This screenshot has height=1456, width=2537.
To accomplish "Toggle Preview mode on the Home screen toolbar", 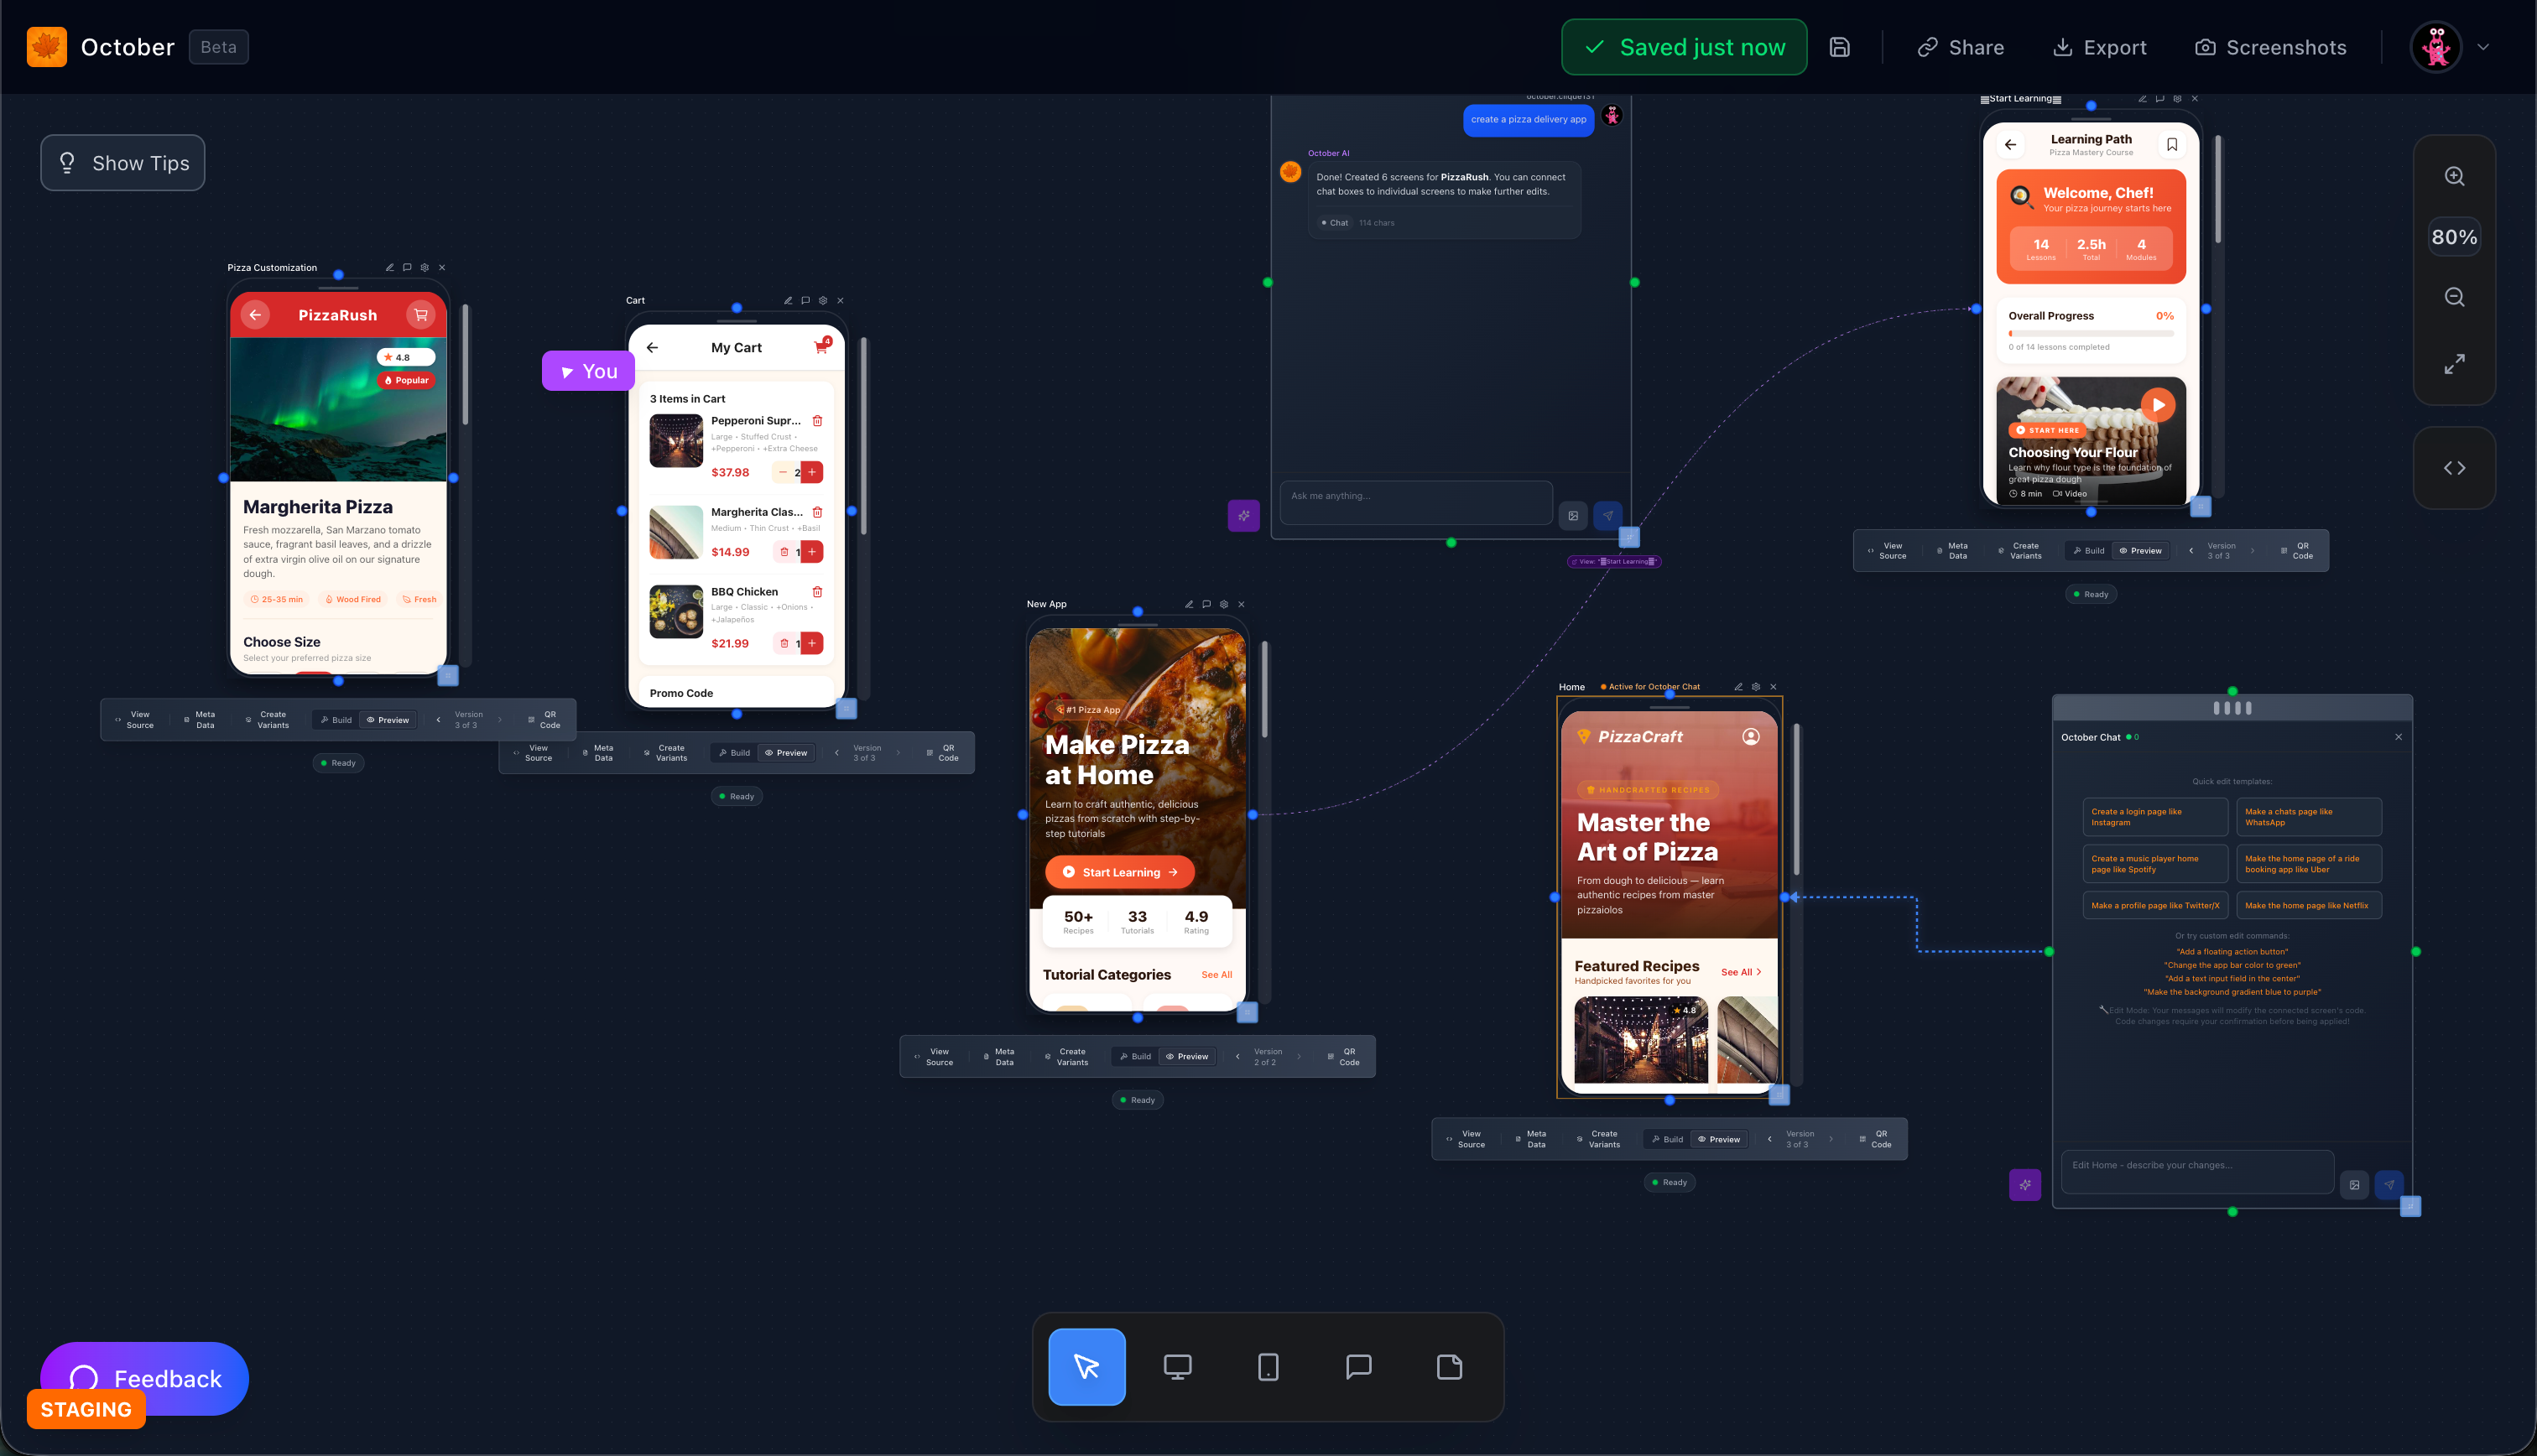I will (1719, 1138).
